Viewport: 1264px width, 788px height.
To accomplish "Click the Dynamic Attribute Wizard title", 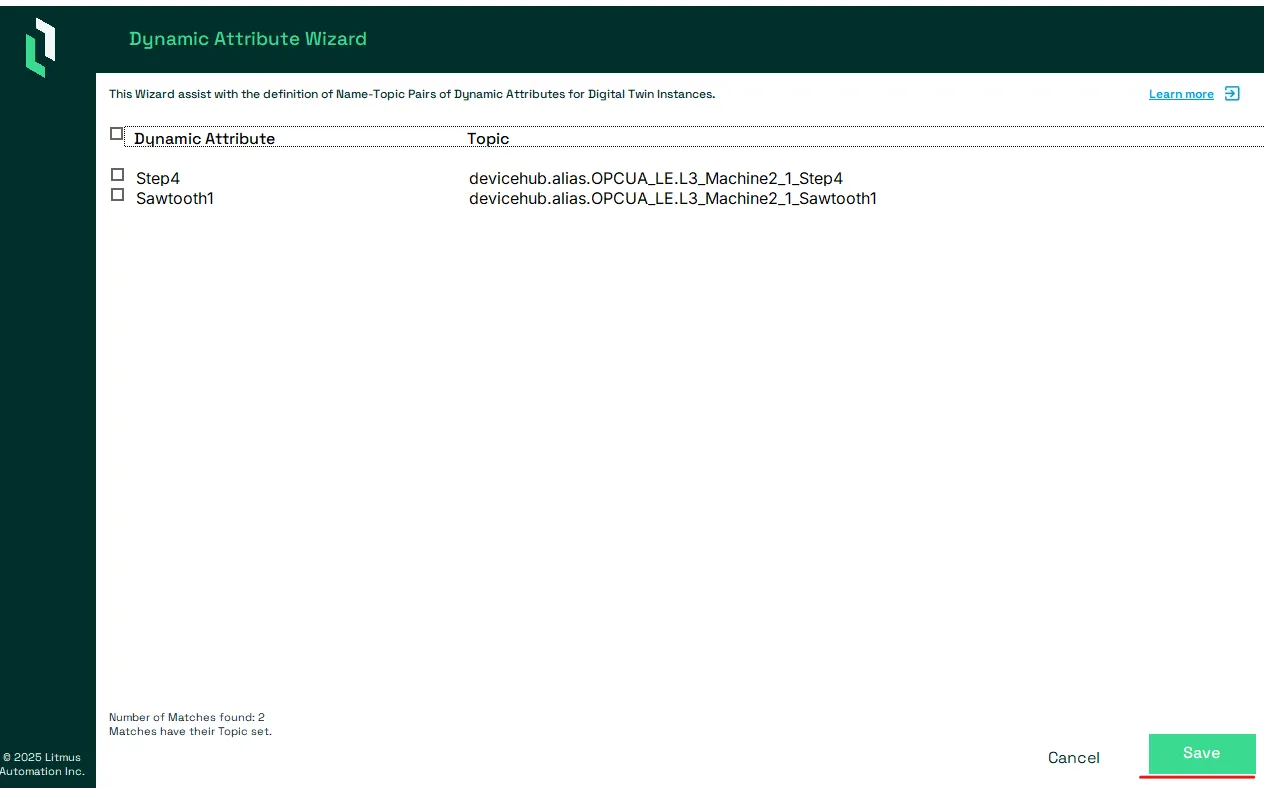I will pos(248,39).
